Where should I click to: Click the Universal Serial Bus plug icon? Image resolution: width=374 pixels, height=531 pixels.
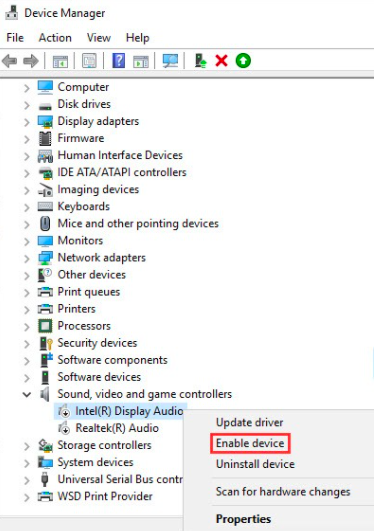(45, 479)
